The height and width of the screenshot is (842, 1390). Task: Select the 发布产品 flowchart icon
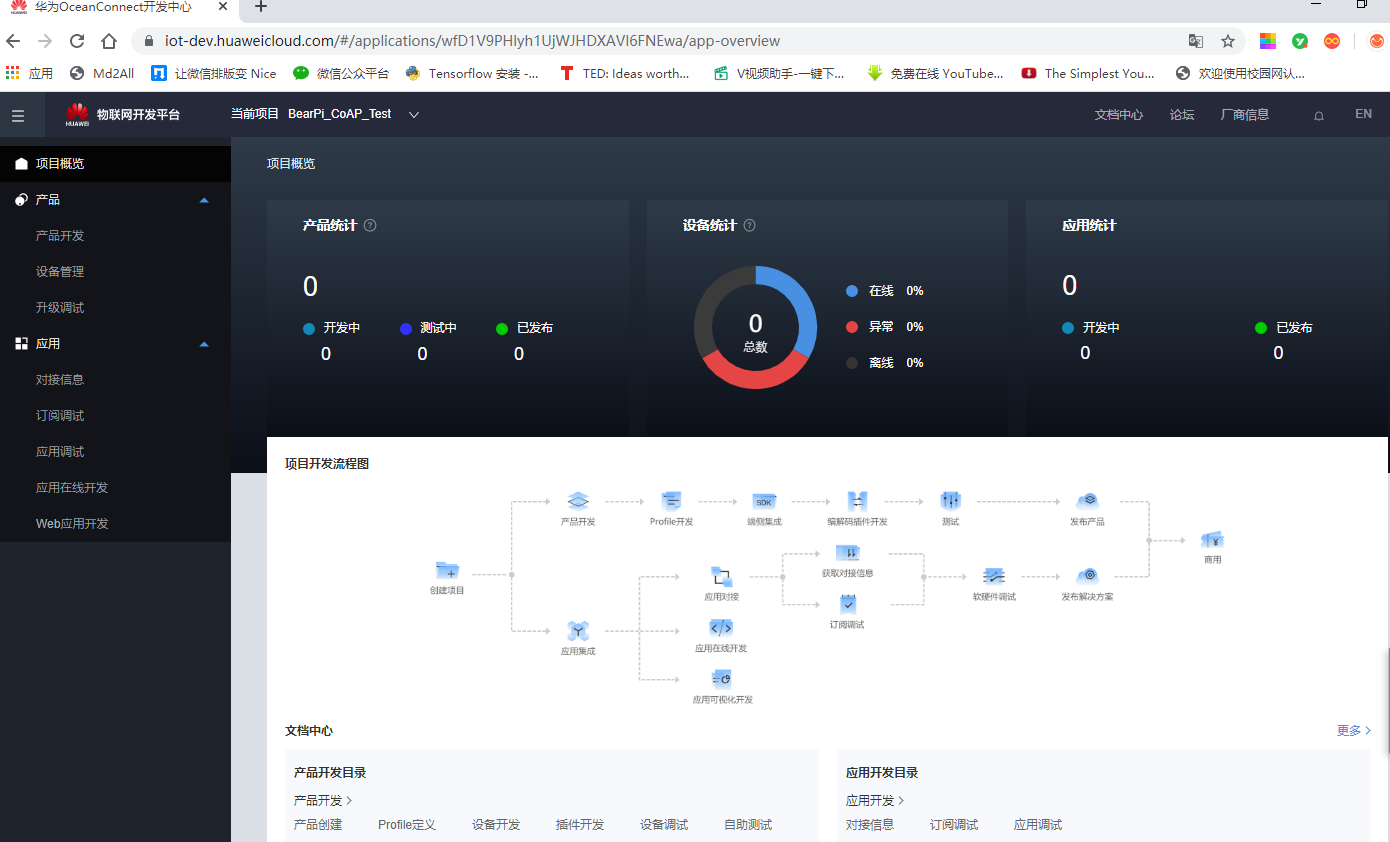[1088, 500]
